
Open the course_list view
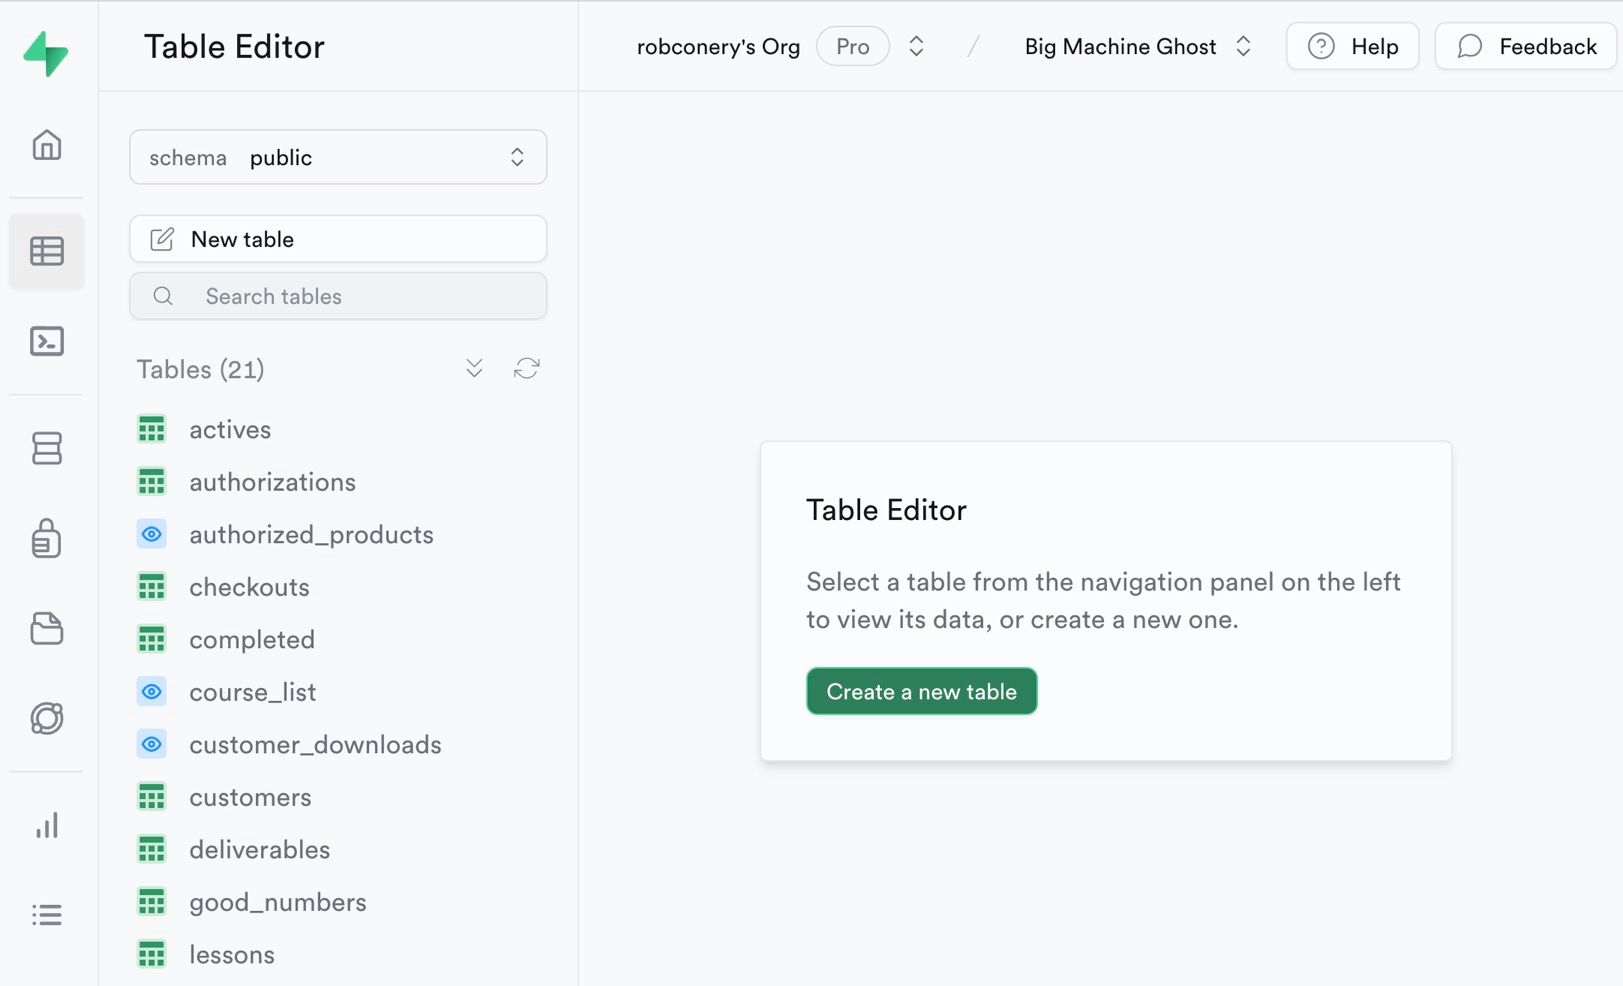(x=252, y=692)
